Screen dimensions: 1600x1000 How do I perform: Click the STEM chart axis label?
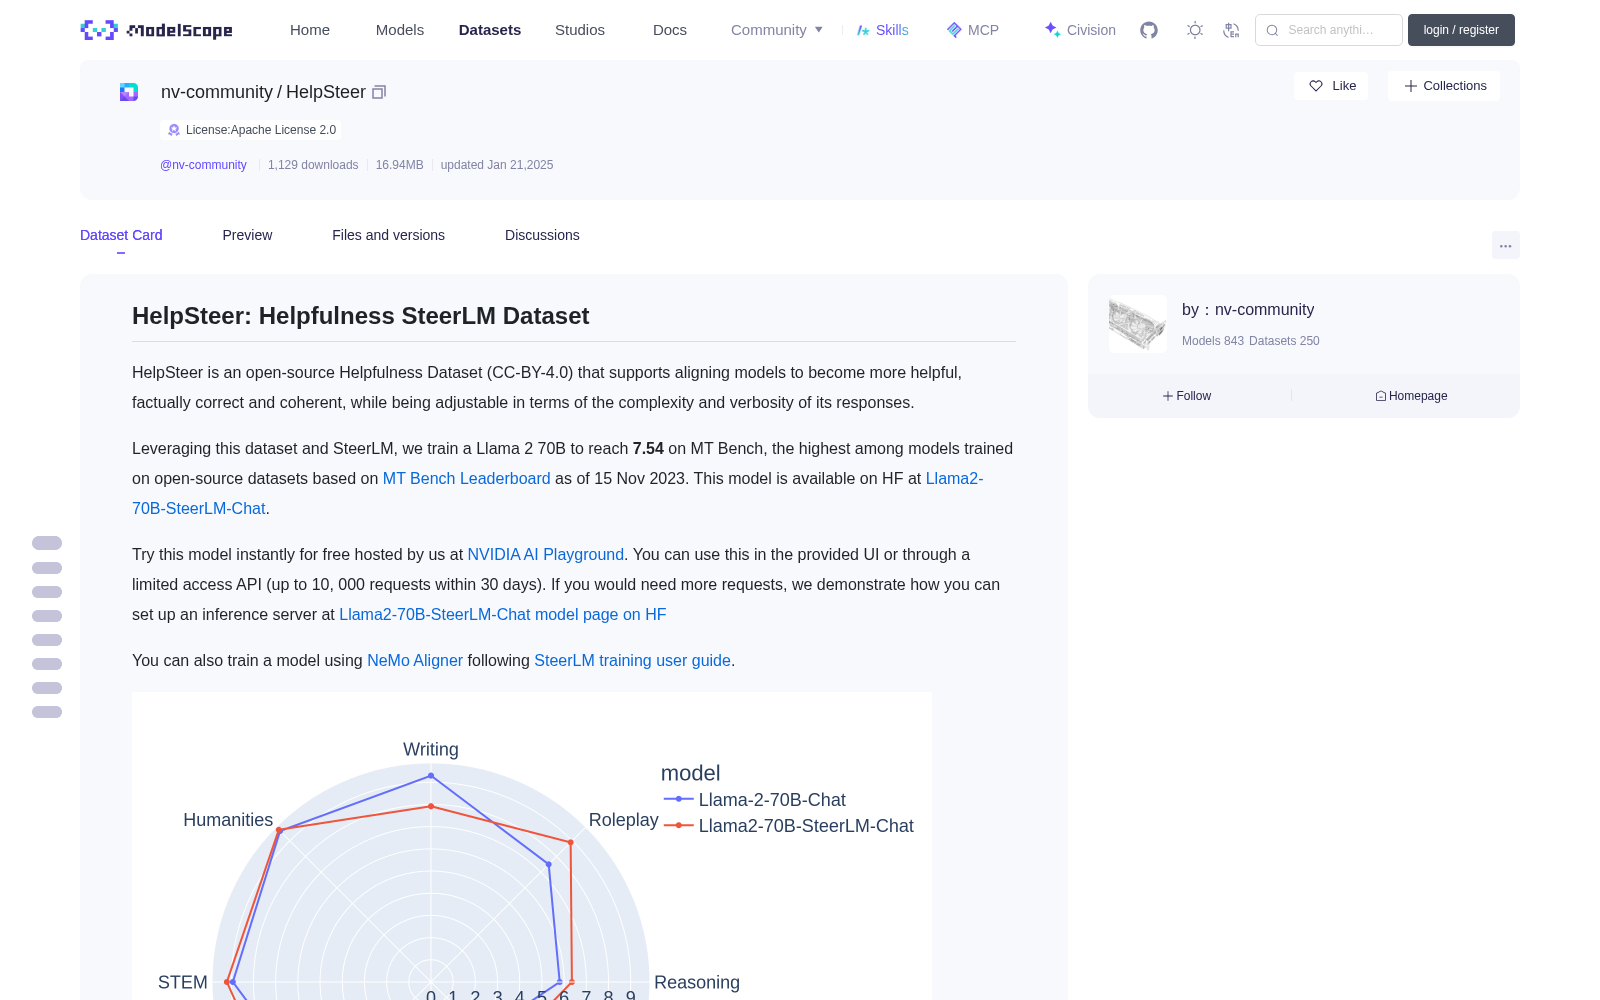[x=183, y=983]
